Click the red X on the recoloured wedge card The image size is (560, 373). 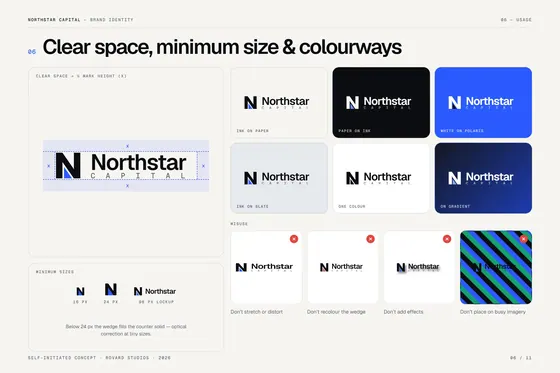point(370,239)
